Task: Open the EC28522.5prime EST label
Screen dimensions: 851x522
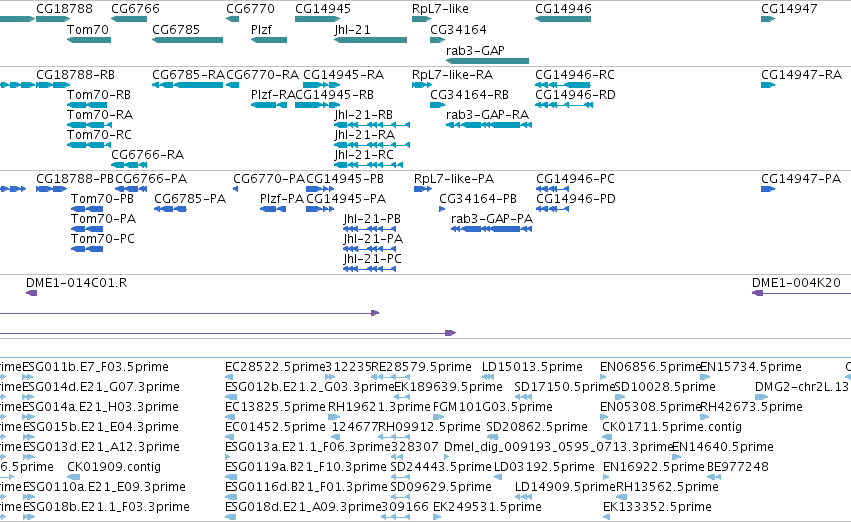Action: click(275, 367)
